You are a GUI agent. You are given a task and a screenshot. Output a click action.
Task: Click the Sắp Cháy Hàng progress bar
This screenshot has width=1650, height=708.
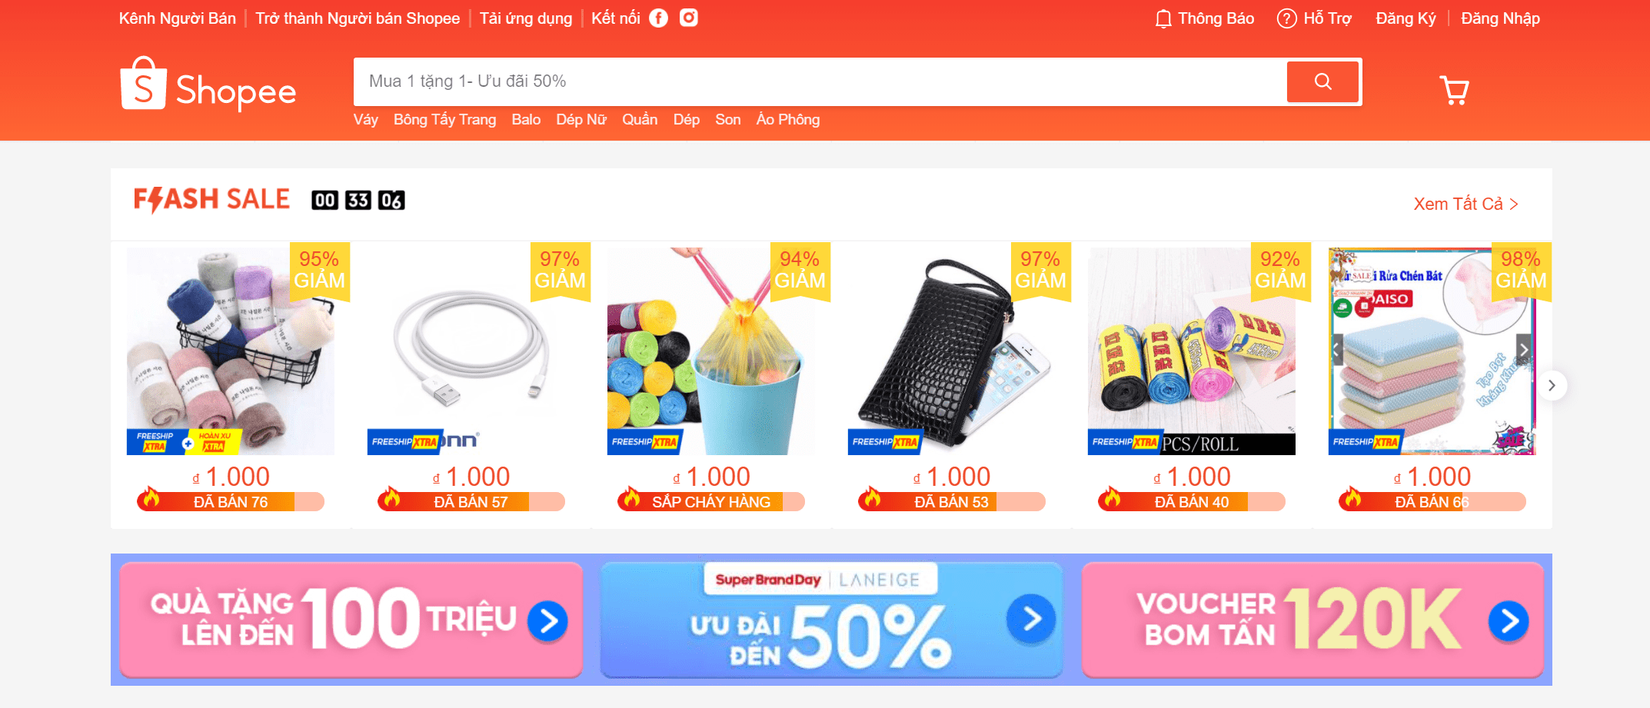(x=711, y=502)
